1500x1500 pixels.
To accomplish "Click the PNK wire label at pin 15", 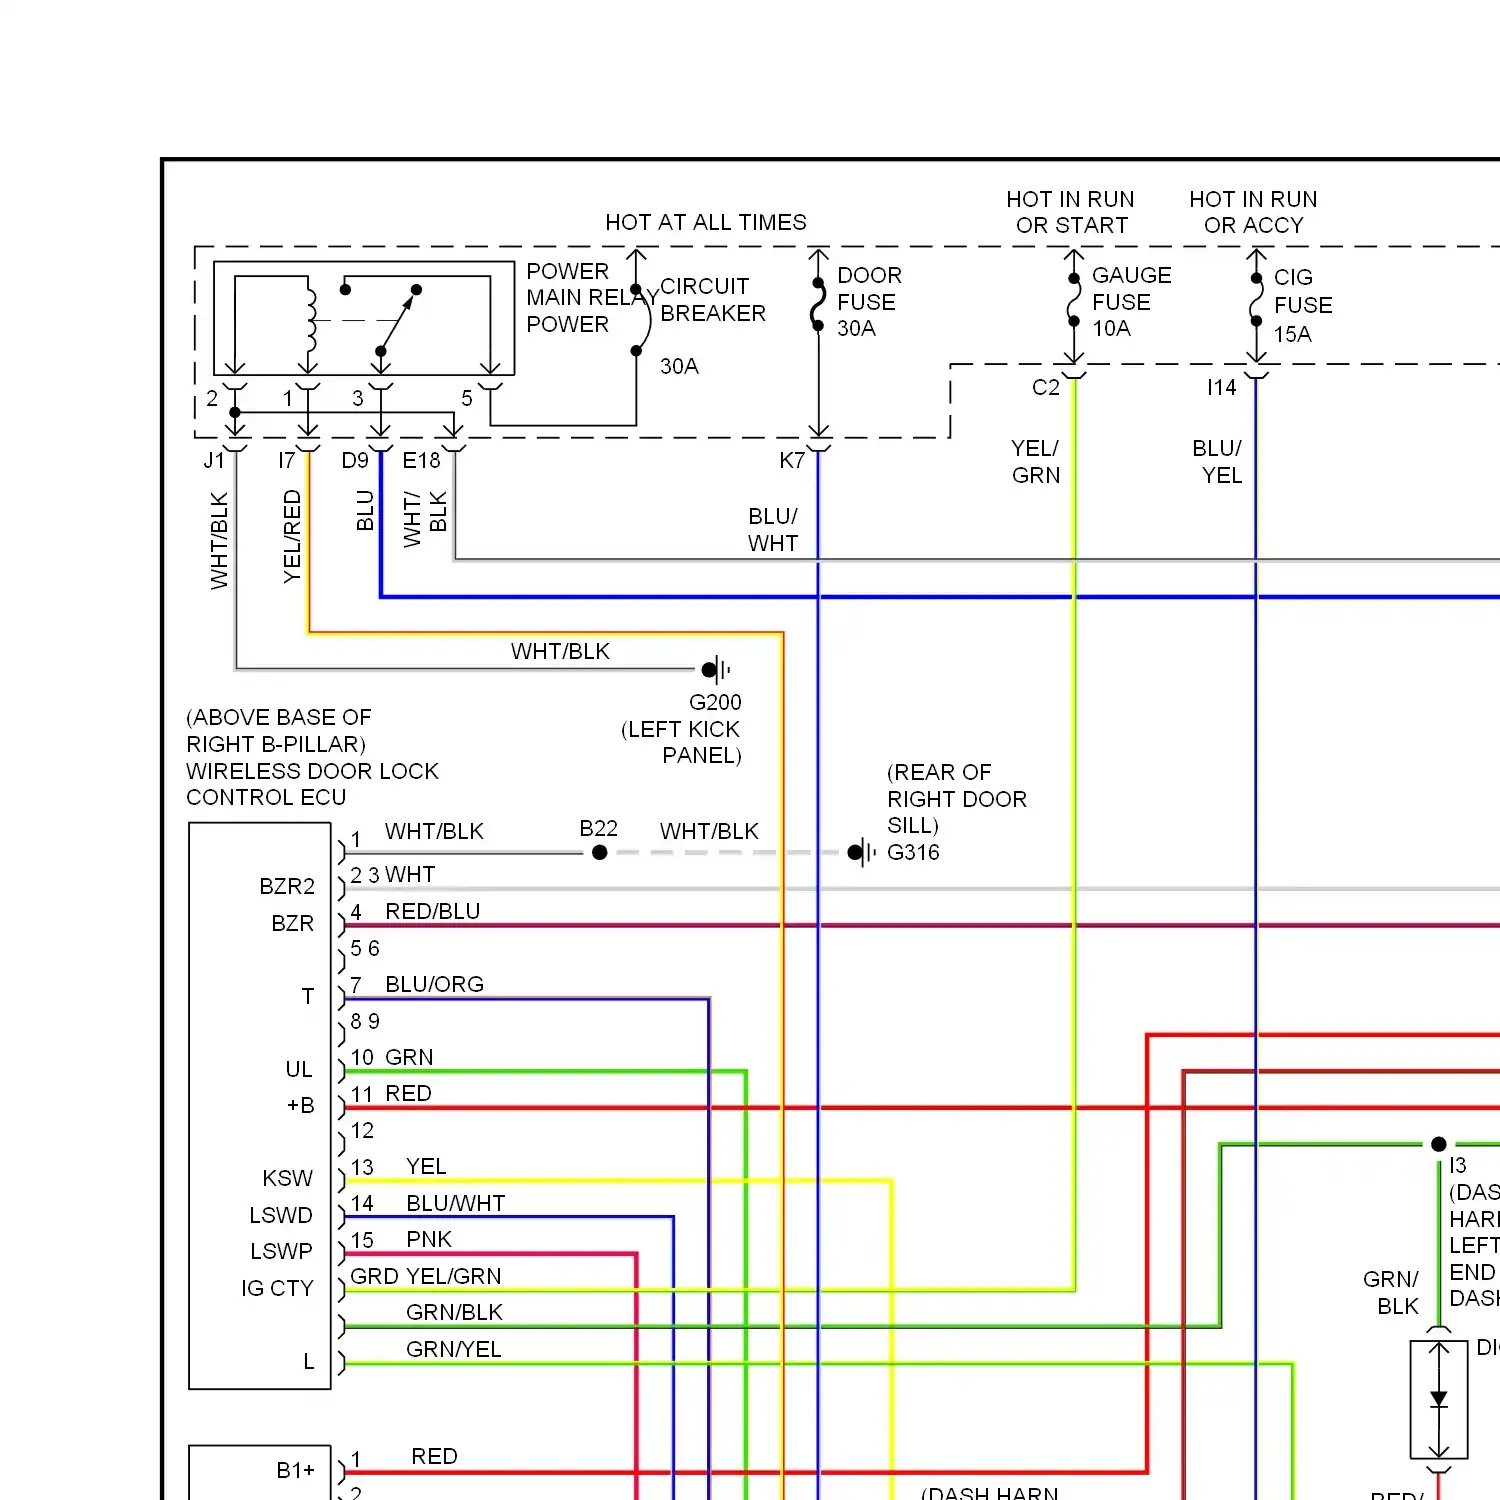I will pos(429,1240).
